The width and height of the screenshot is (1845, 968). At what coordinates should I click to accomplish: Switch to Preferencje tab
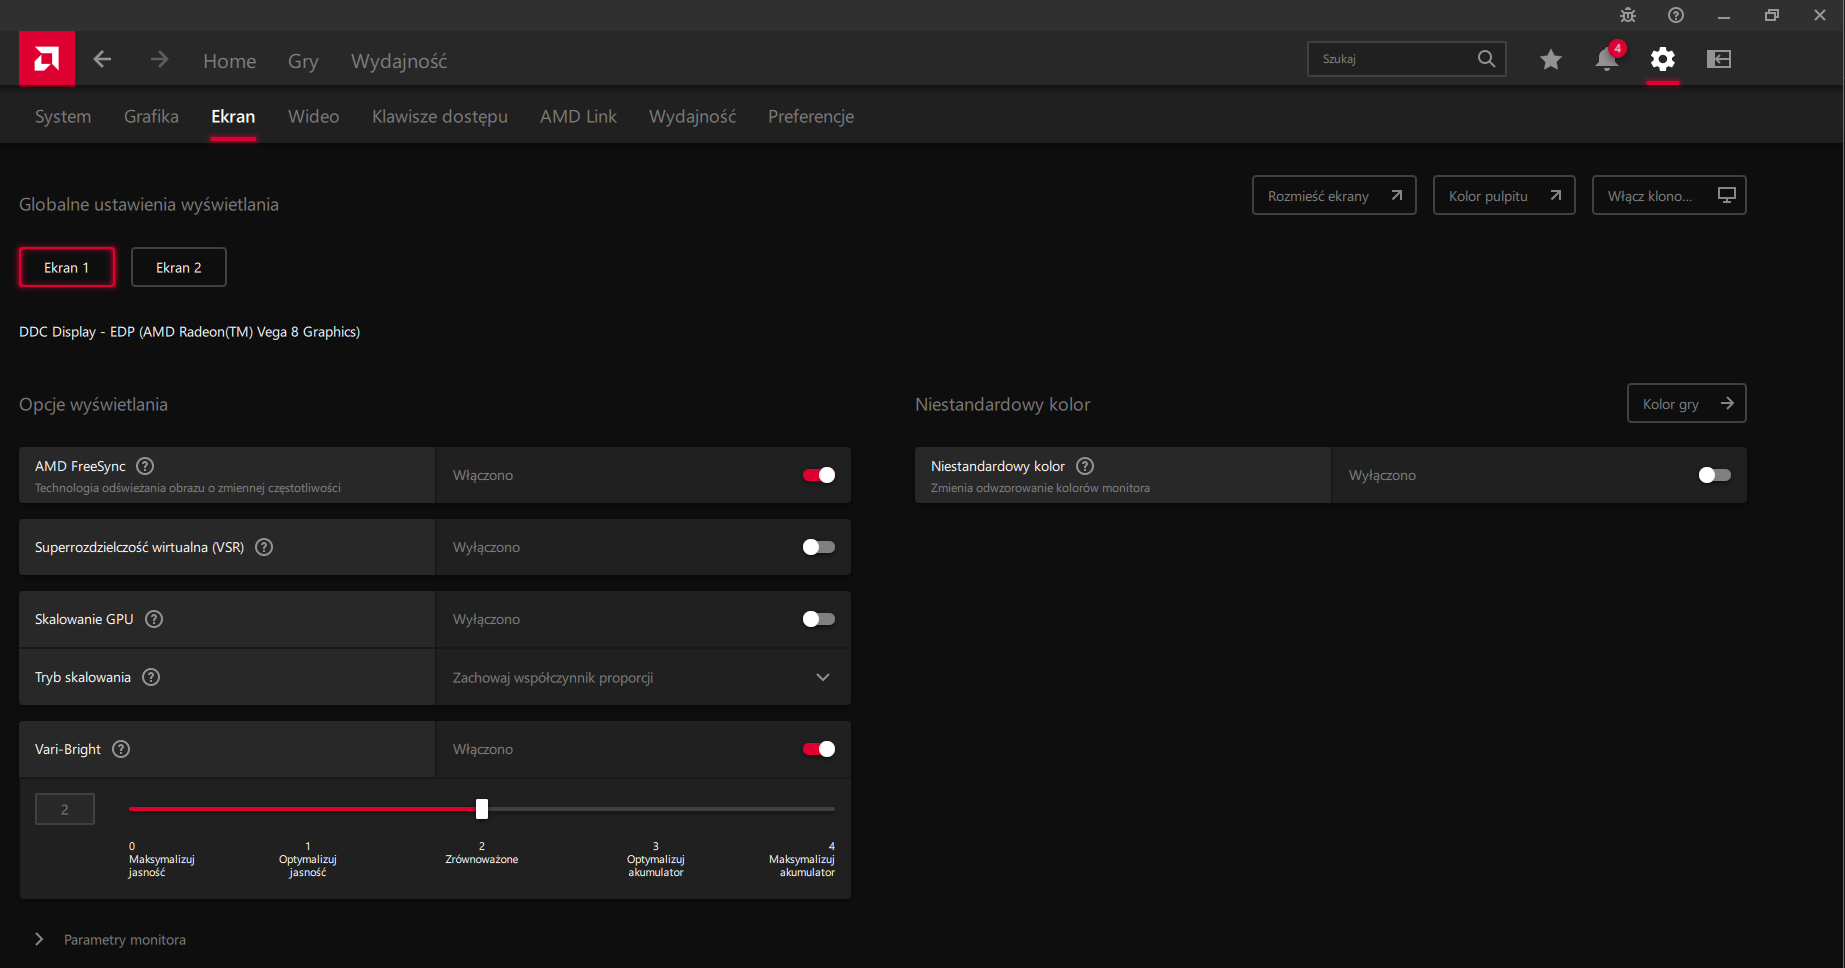click(811, 116)
